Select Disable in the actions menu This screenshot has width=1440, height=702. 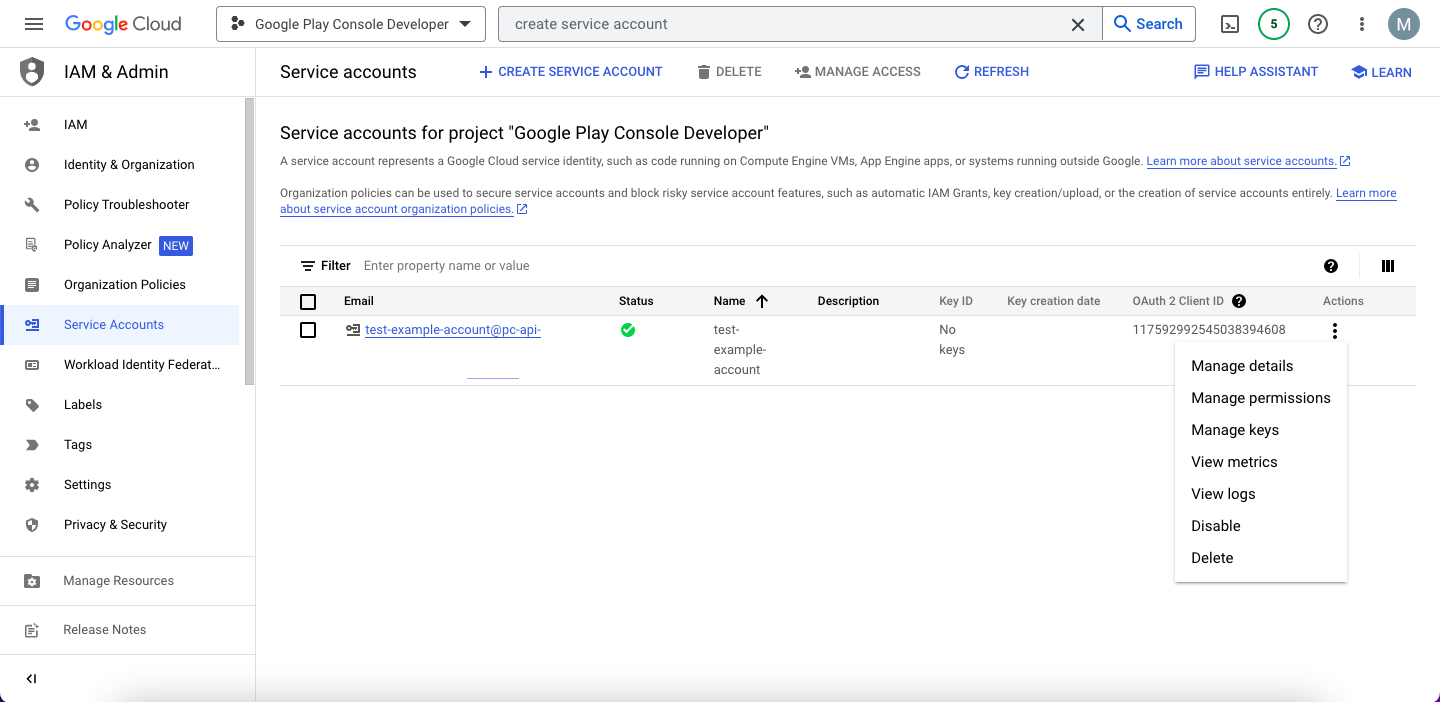(x=1215, y=526)
